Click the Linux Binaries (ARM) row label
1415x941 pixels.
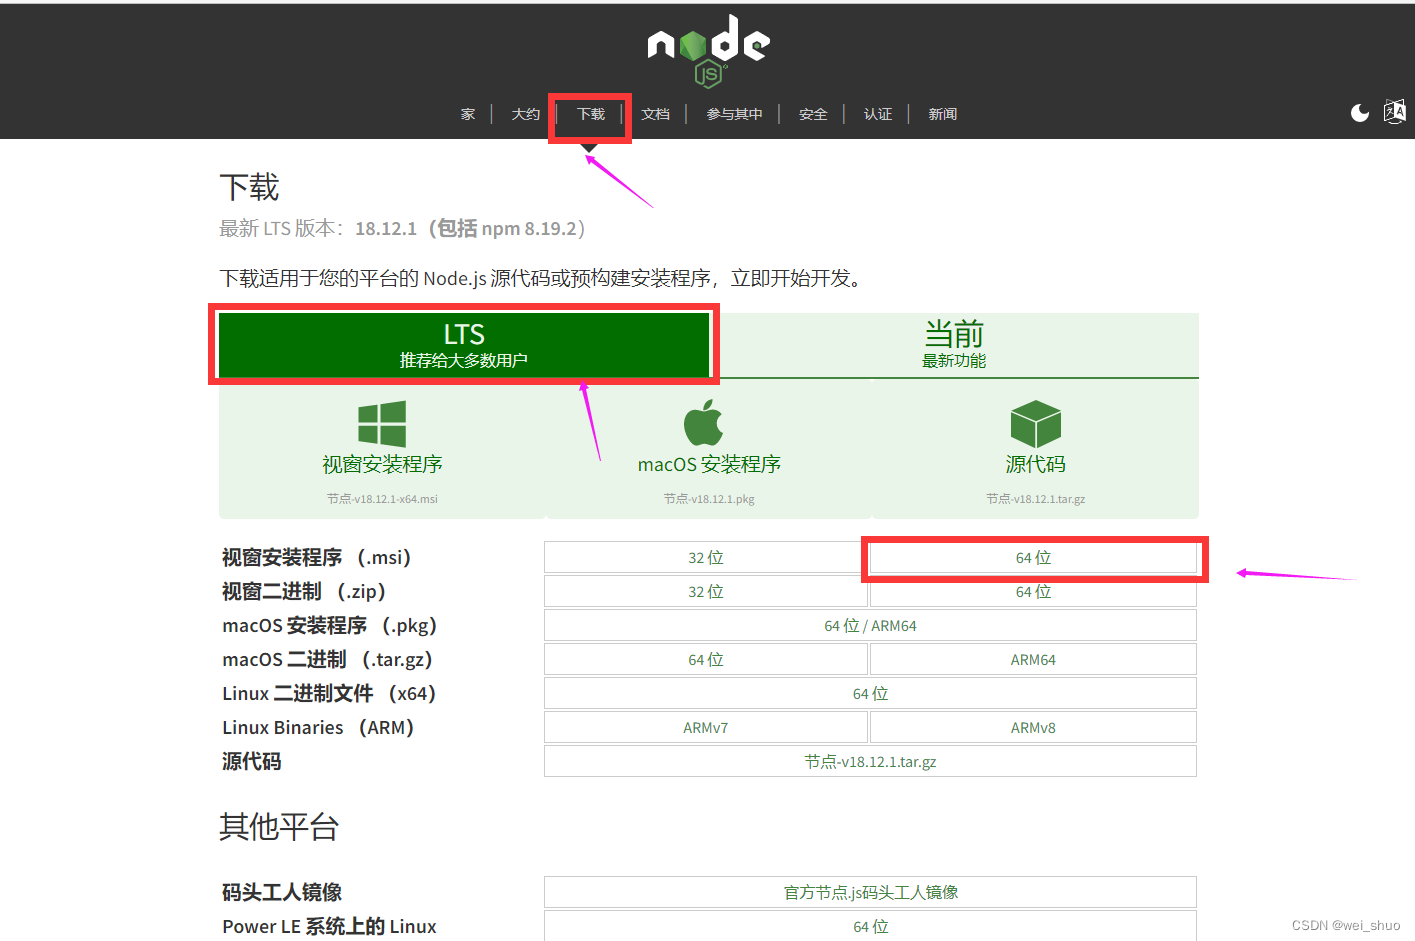point(318,728)
